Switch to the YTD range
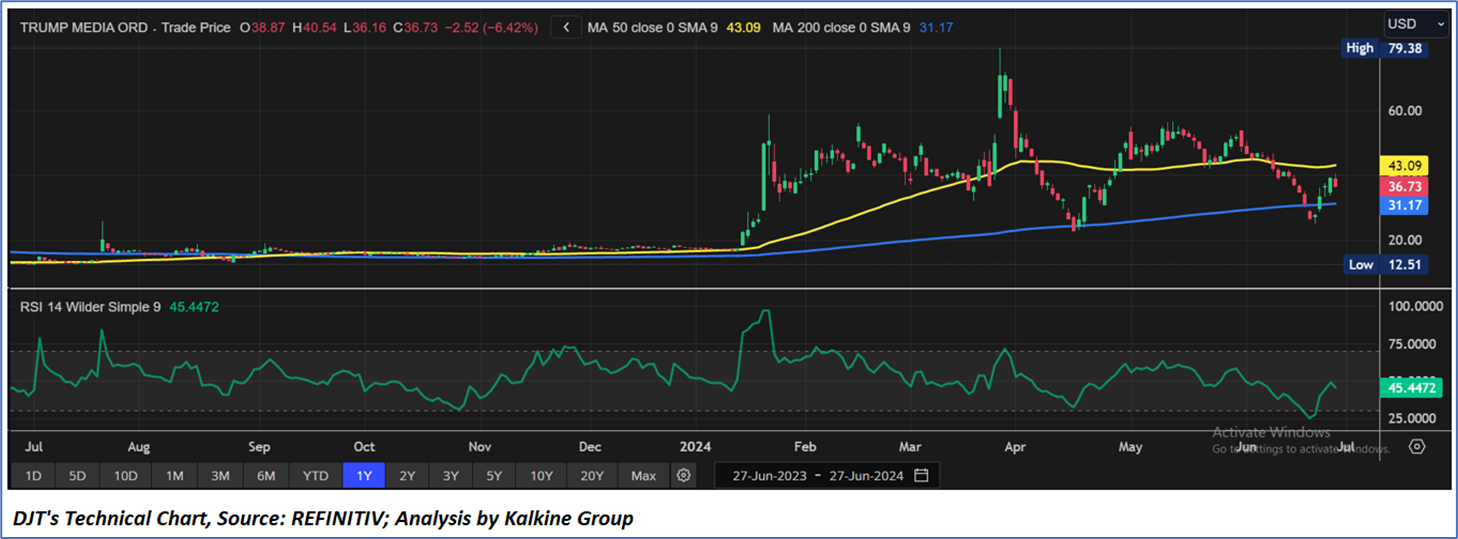1458x539 pixels. coord(316,475)
